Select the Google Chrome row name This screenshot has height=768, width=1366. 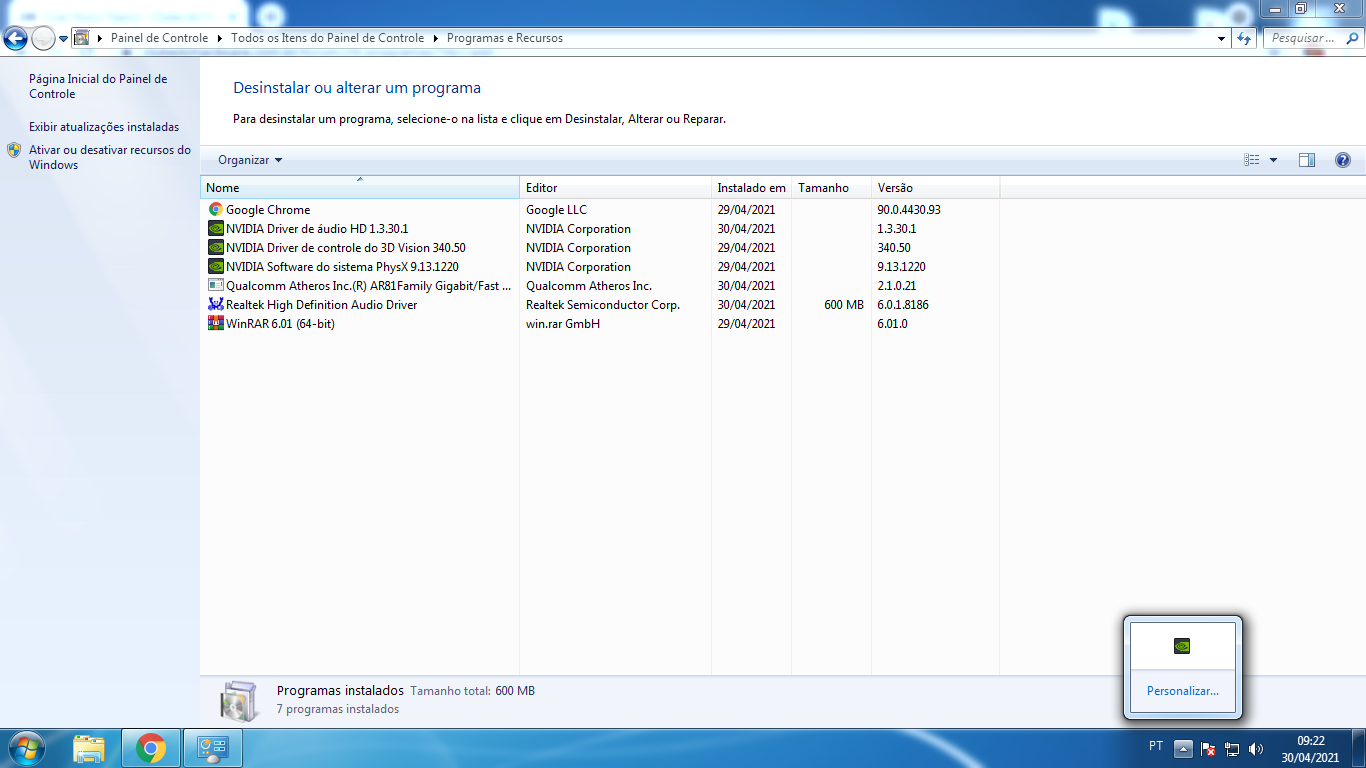point(268,210)
